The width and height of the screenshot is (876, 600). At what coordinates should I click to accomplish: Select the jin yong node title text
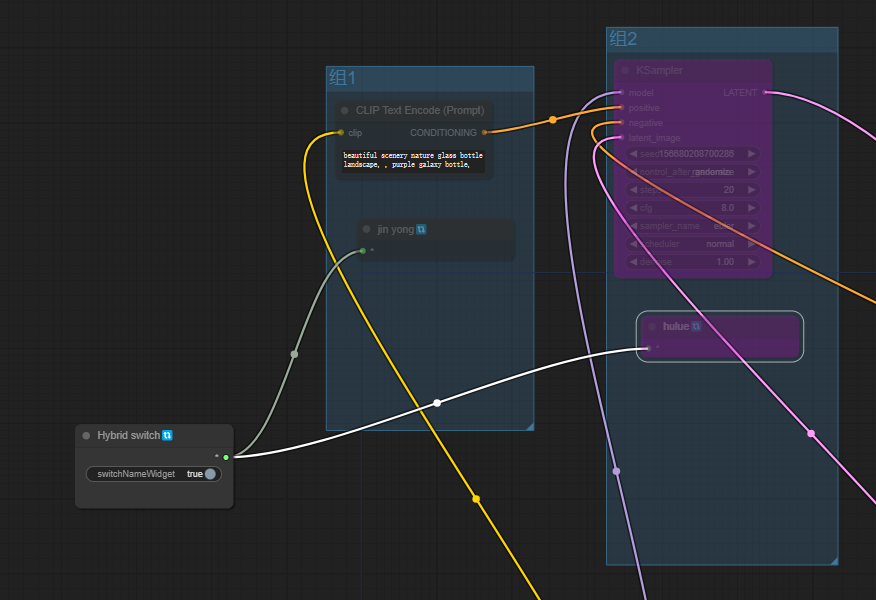point(396,229)
